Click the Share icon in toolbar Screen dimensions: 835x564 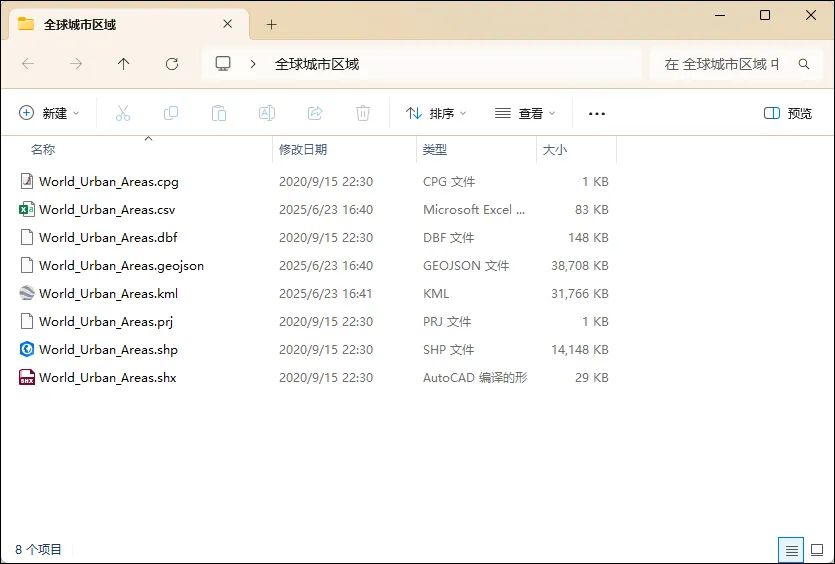point(315,113)
